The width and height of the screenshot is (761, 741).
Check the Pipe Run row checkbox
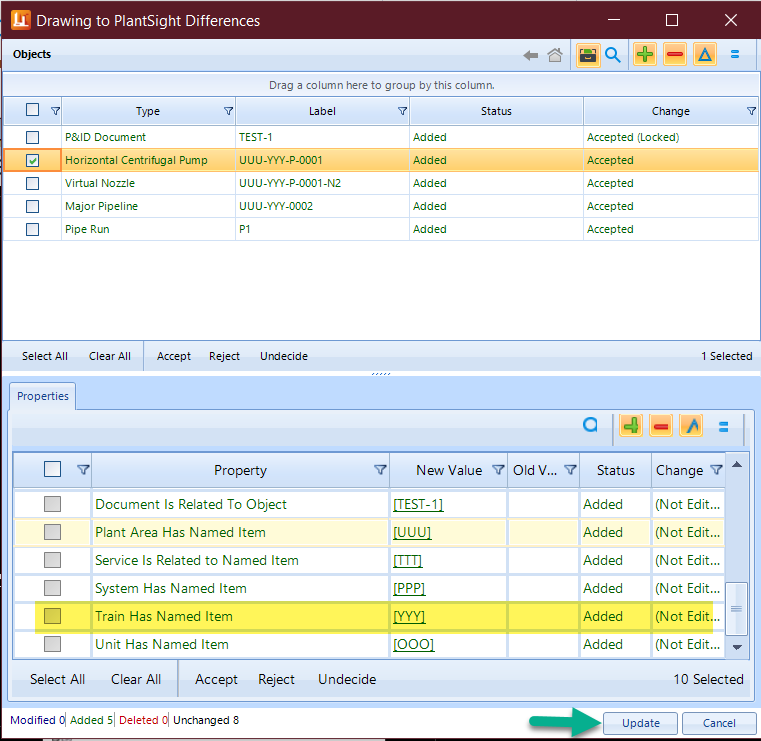coord(33,229)
